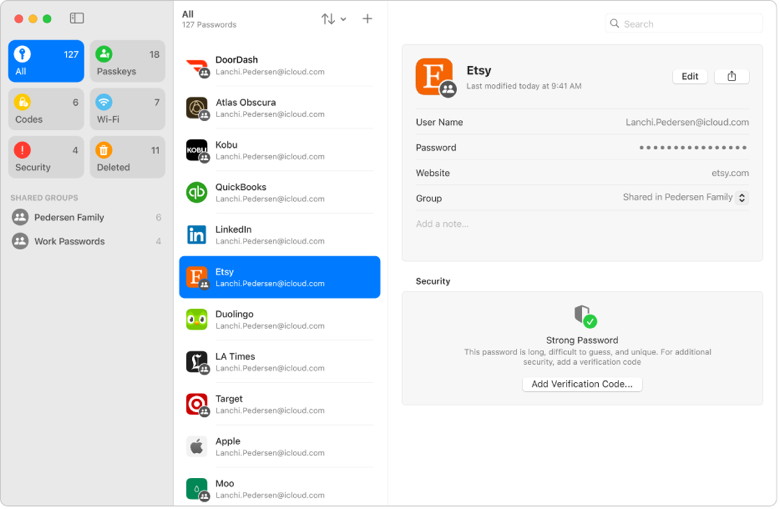Click the Etsy icon in list
The height and width of the screenshot is (509, 780).
197,278
